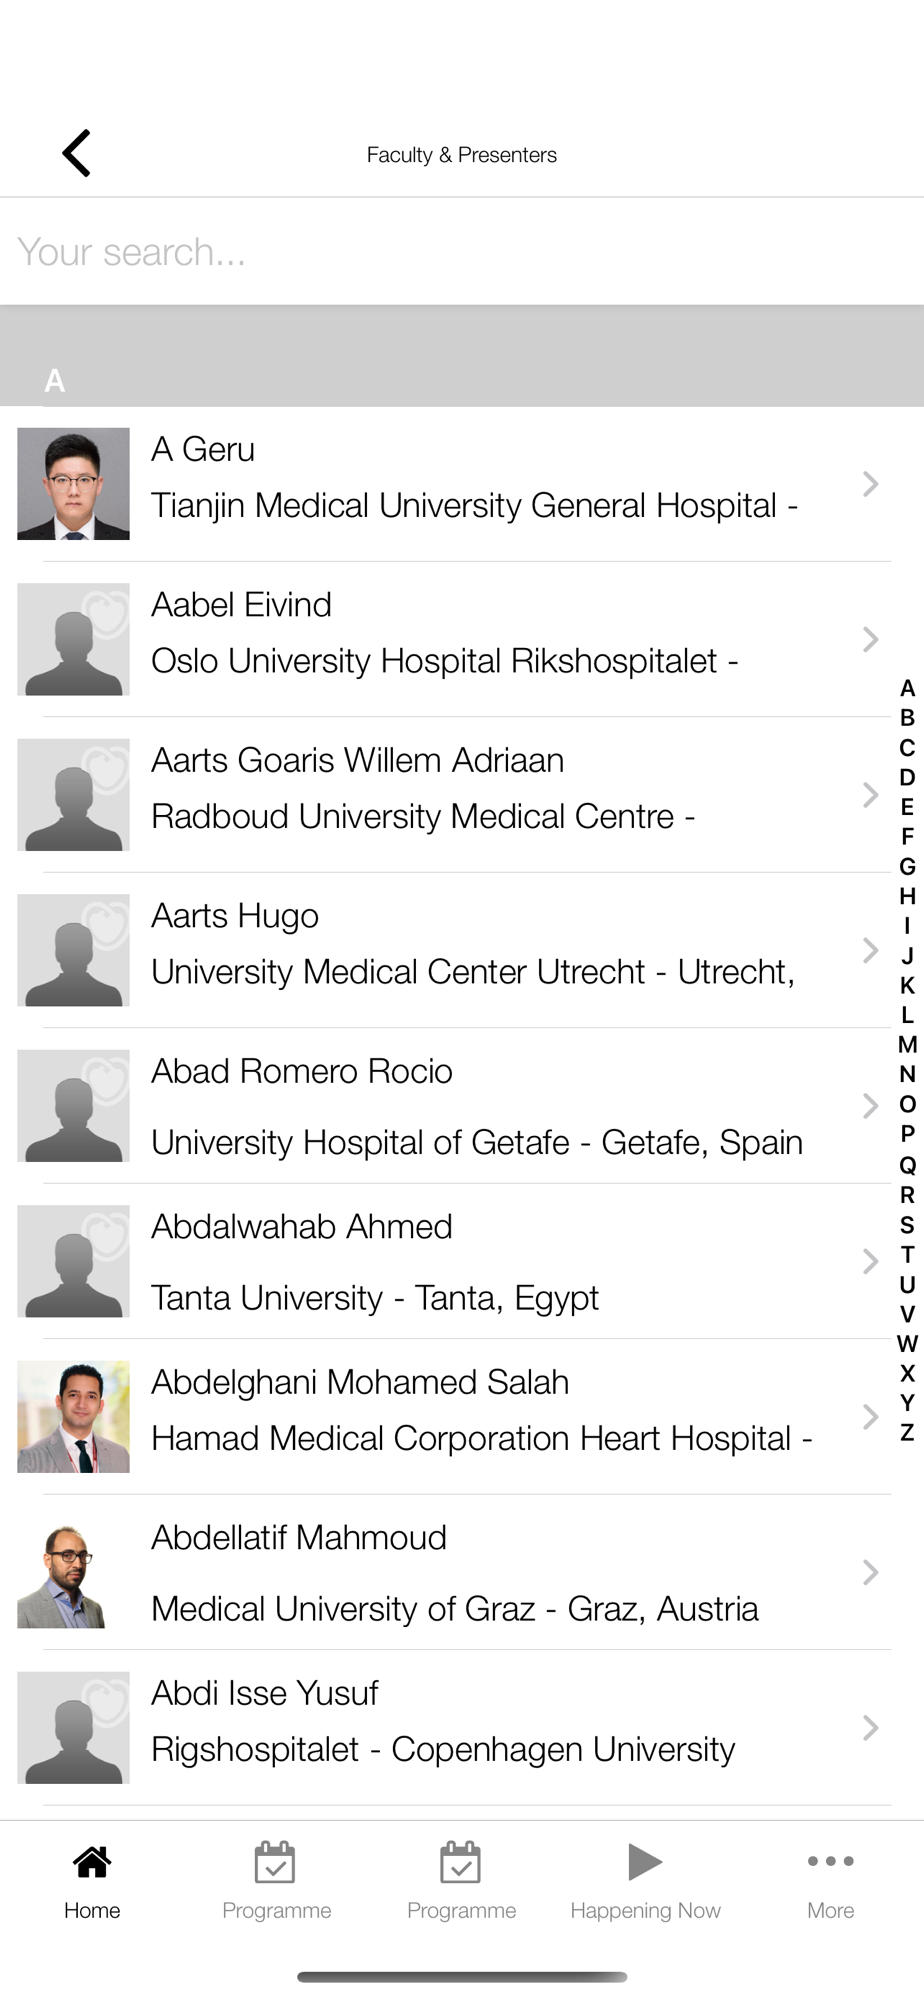The width and height of the screenshot is (924, 2000).
Task: Tap the back arrow icon
Action: (x=77, y=153)
